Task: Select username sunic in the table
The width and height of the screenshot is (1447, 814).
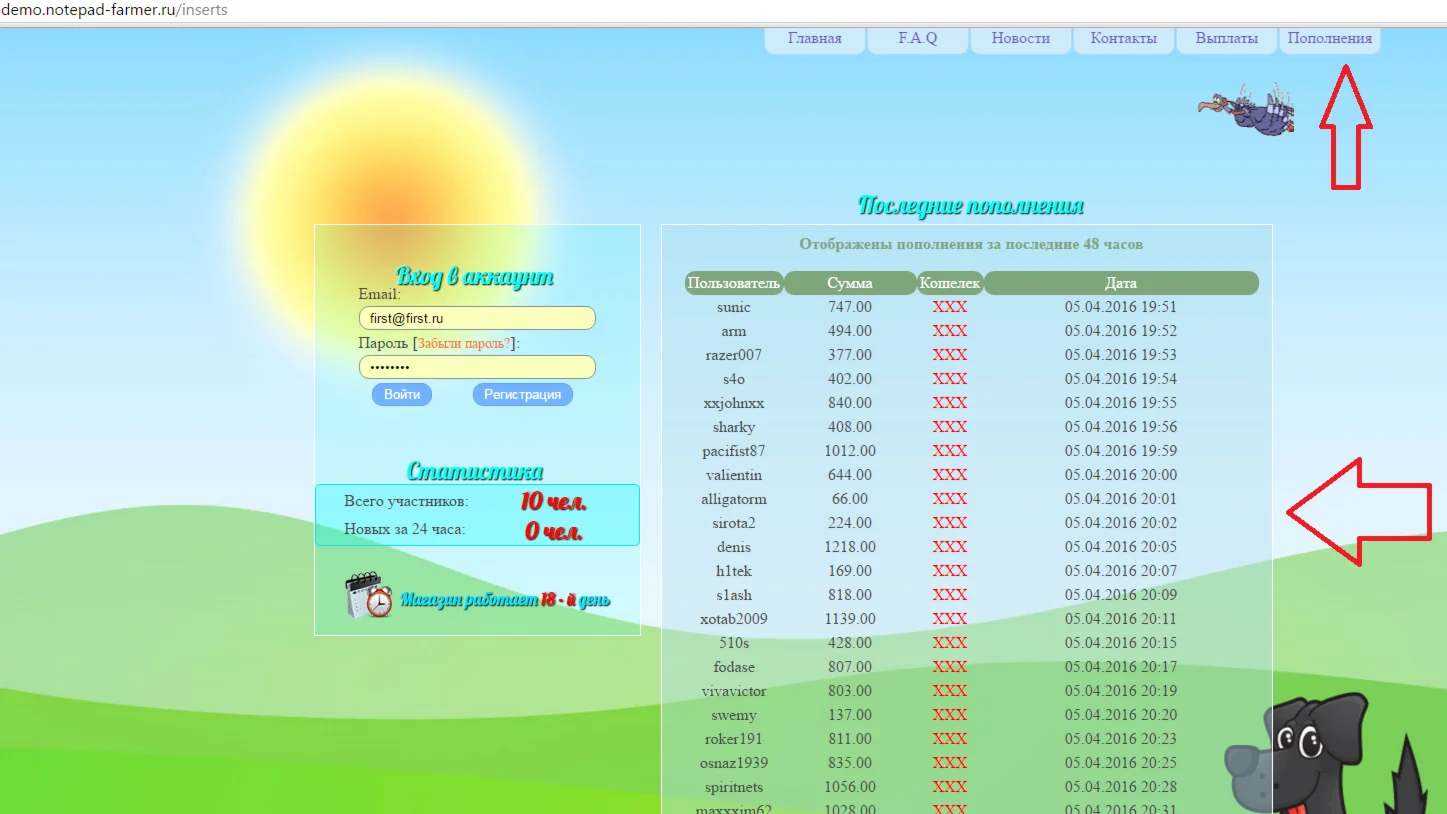Action: [734, 307]
